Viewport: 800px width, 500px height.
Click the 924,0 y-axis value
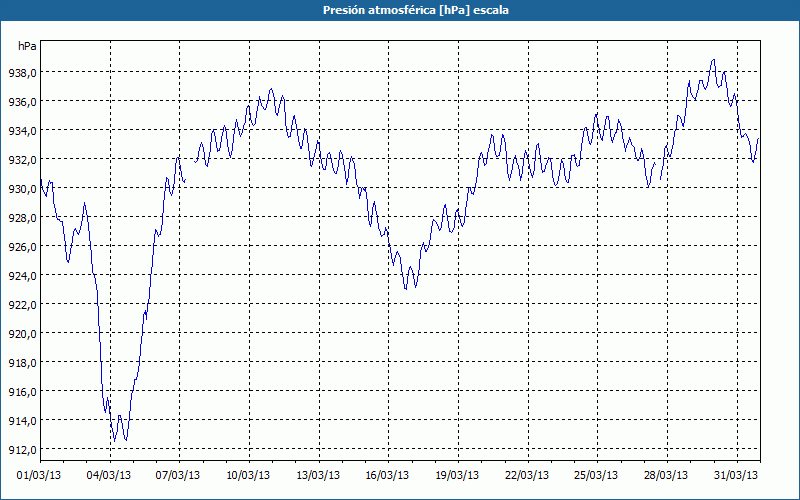point(22,276)
